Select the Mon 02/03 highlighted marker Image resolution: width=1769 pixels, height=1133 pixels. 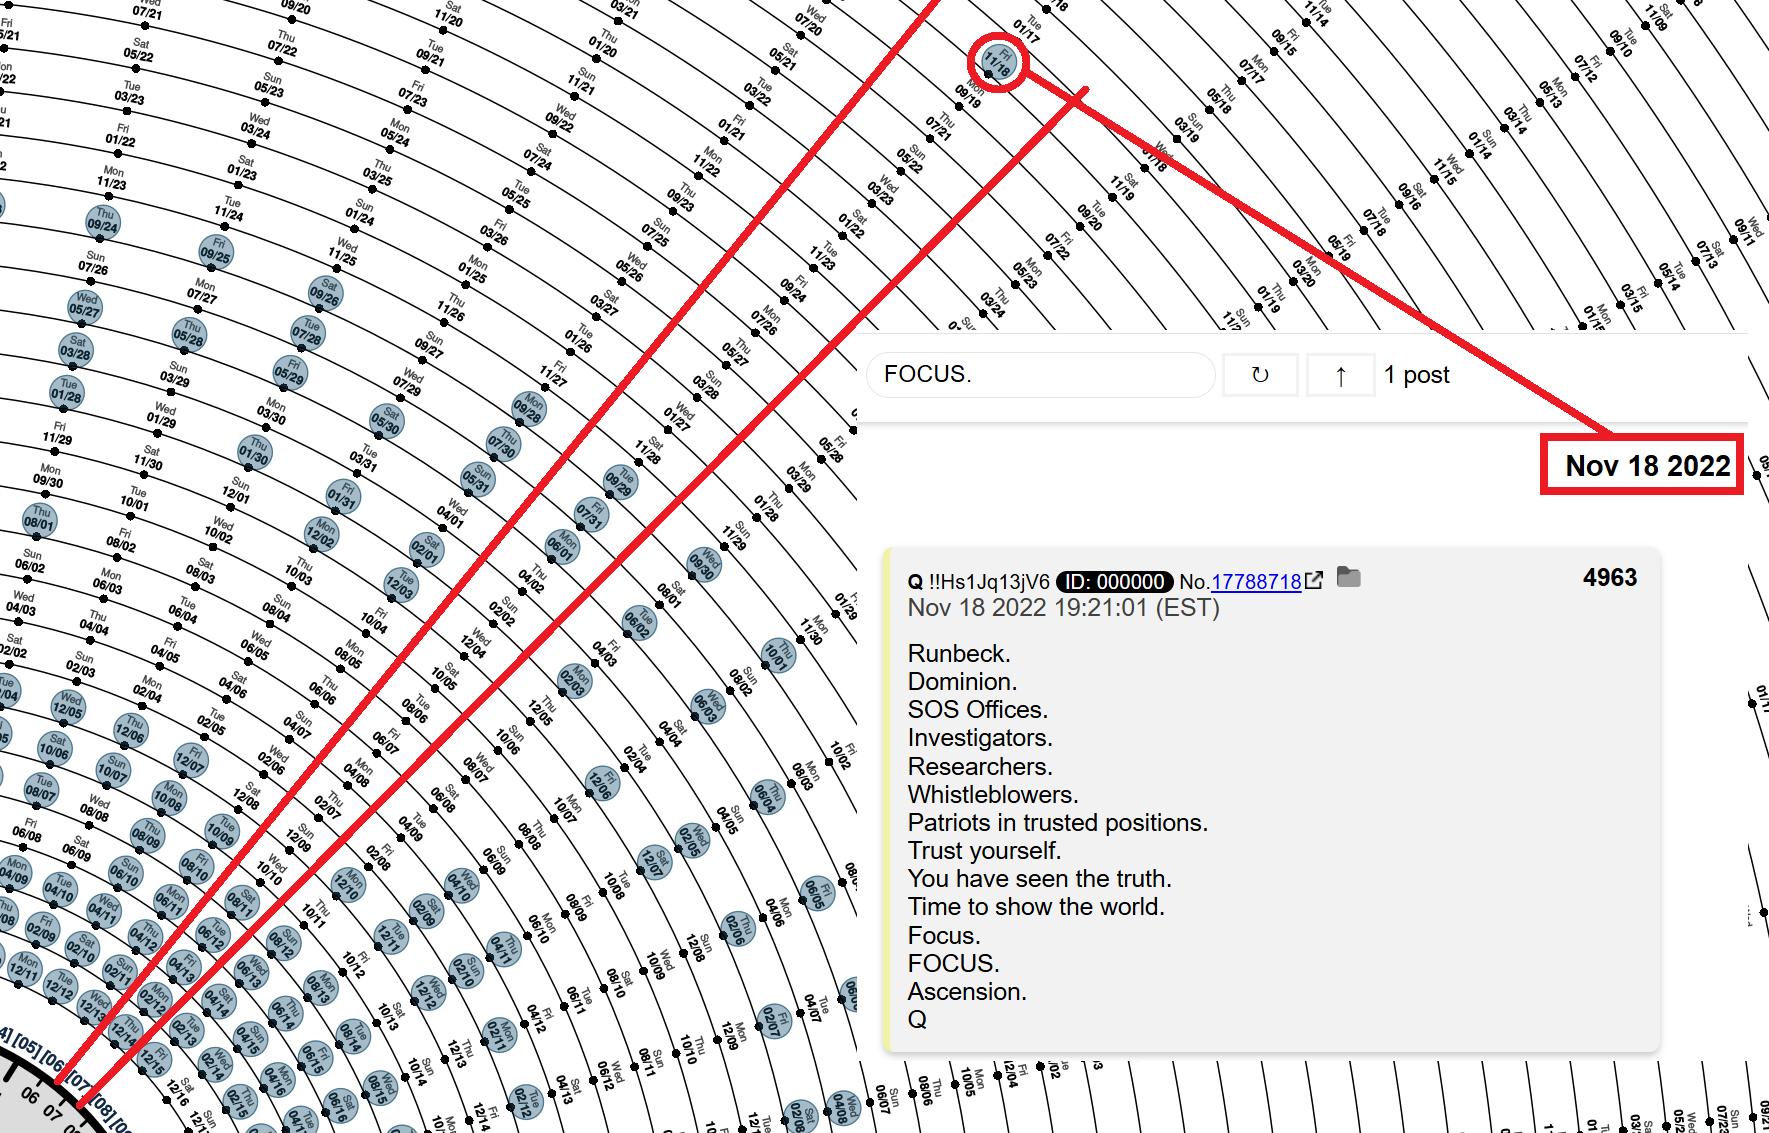click(x=575, y=681)
